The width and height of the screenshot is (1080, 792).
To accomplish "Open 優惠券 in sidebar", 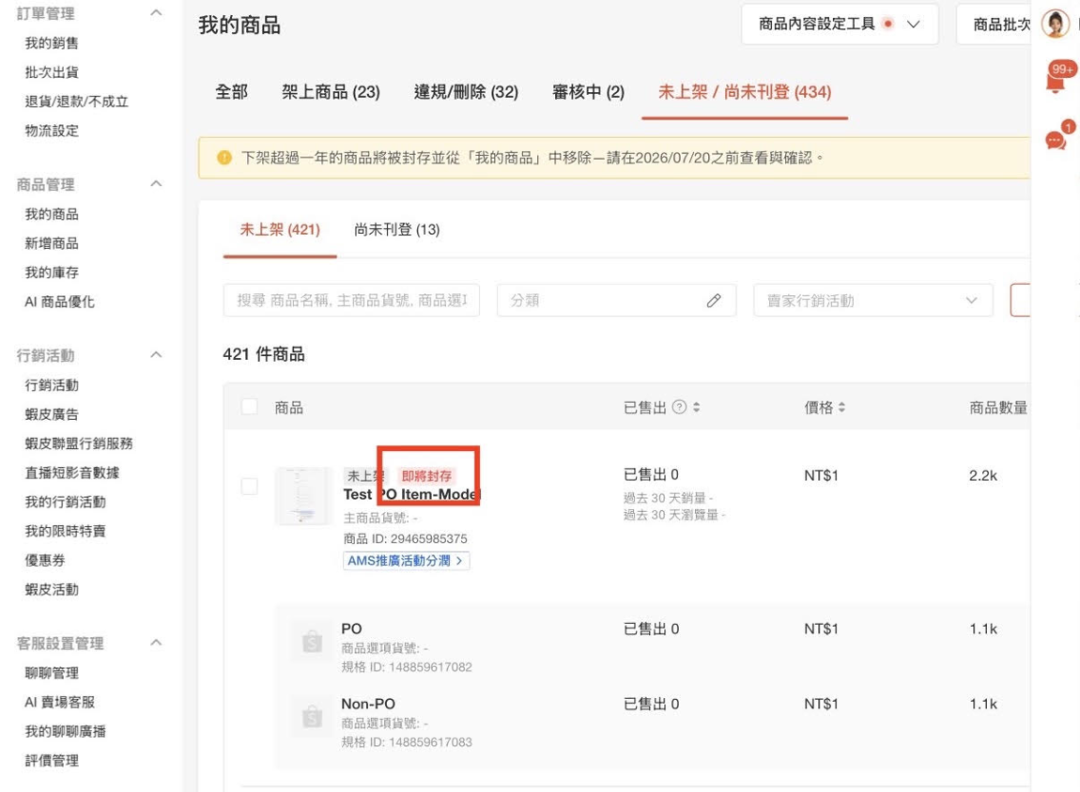I will coord(45,560).
